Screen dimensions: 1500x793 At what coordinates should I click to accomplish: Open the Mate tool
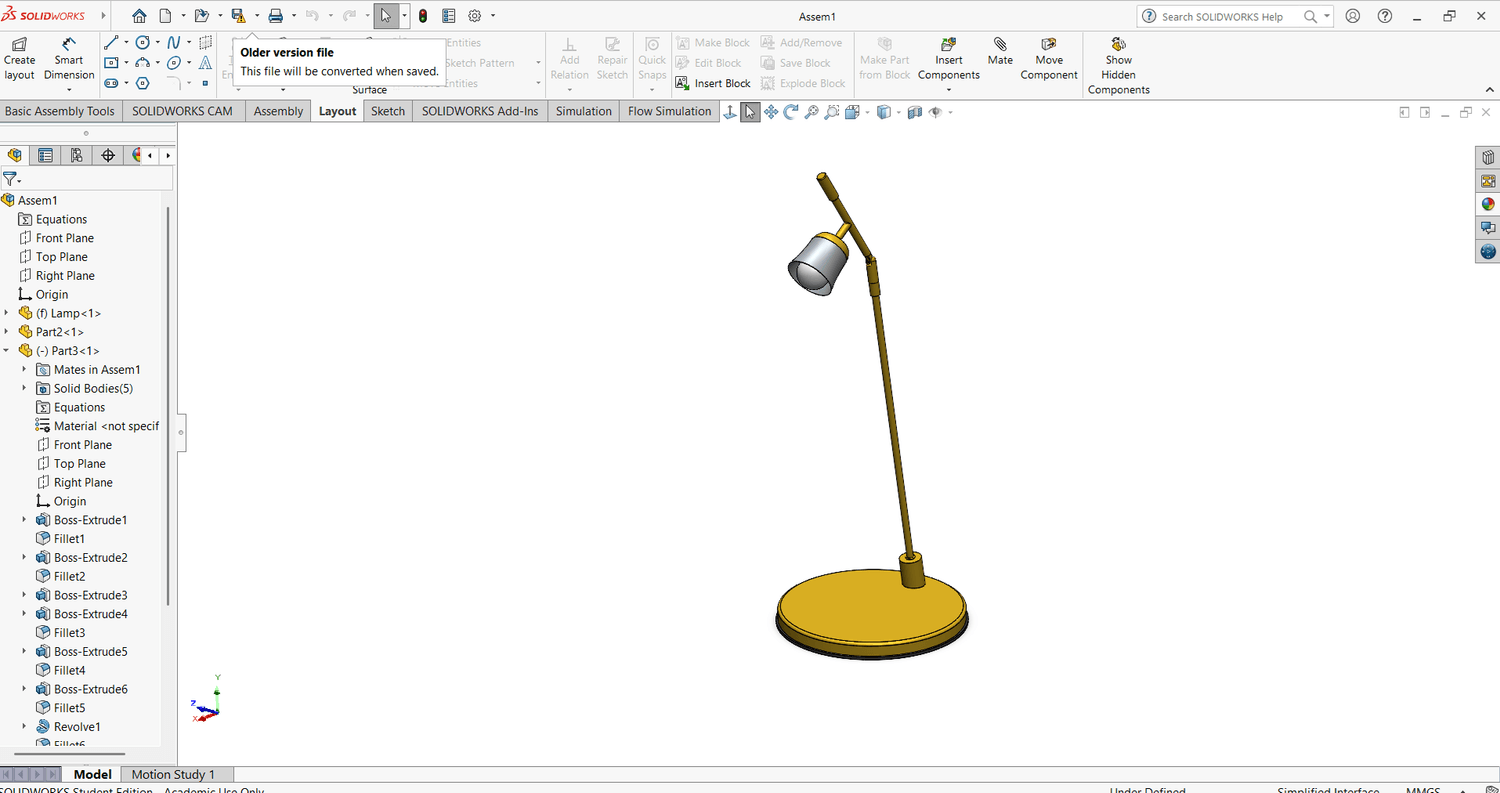[1000, 52]
